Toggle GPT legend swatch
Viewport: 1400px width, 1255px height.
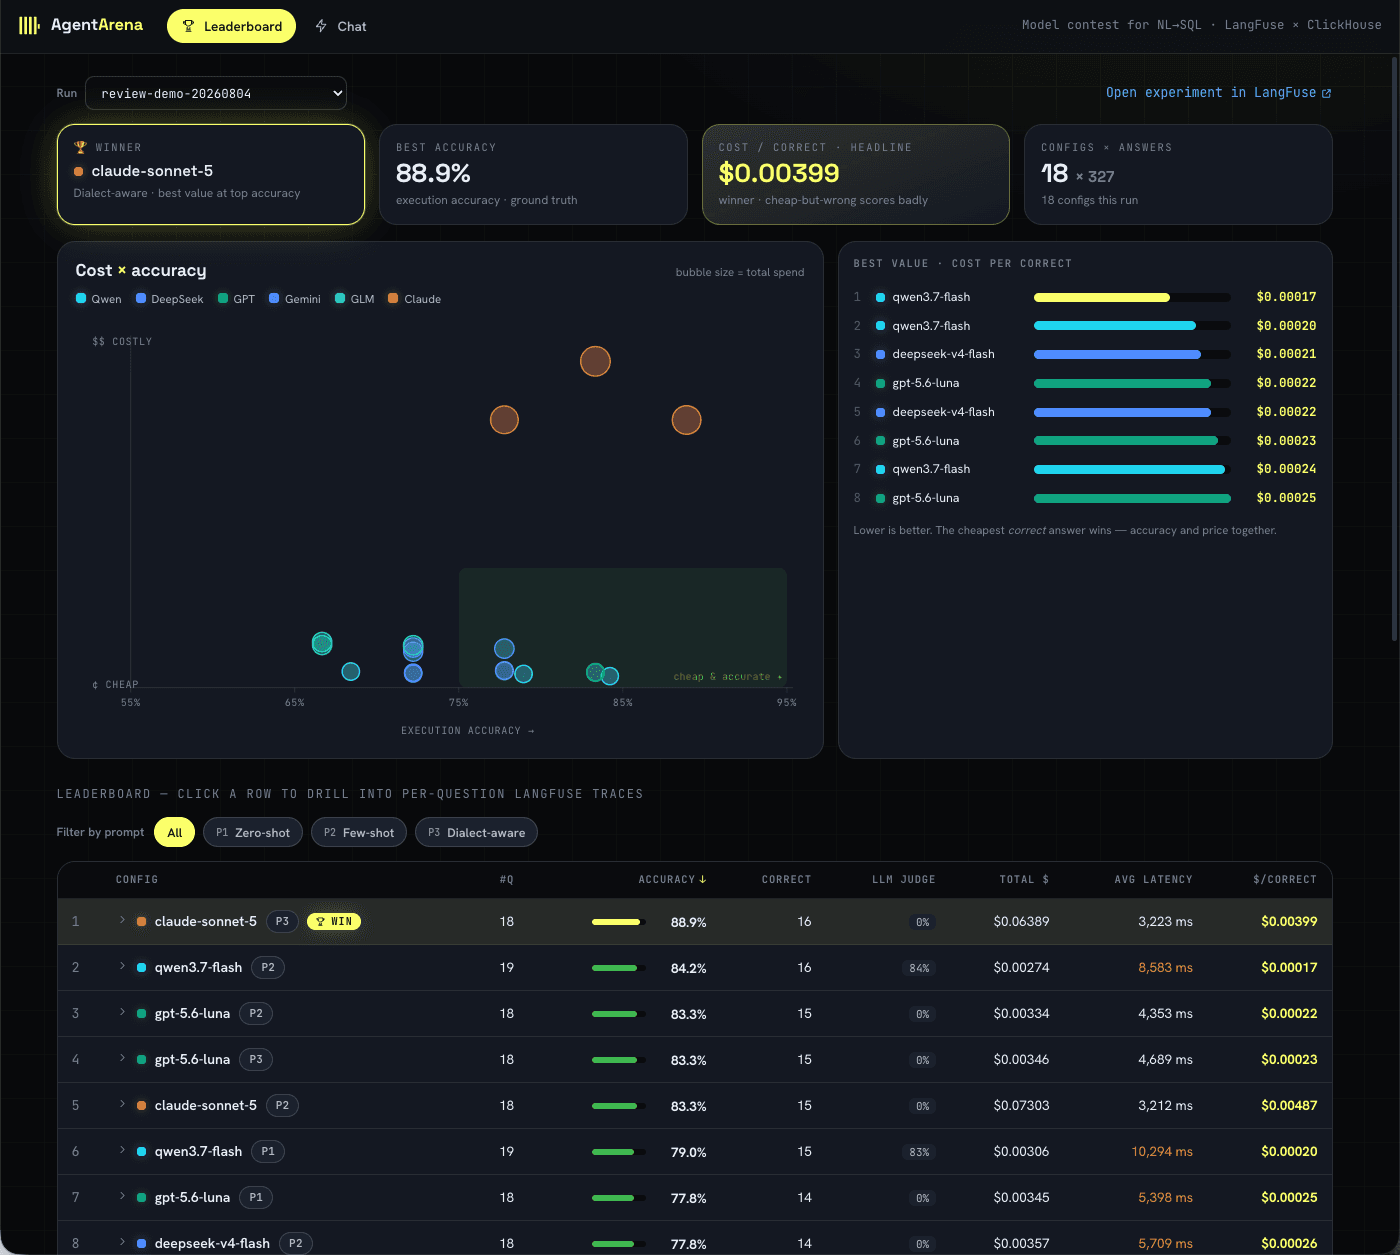click(223, 298)
